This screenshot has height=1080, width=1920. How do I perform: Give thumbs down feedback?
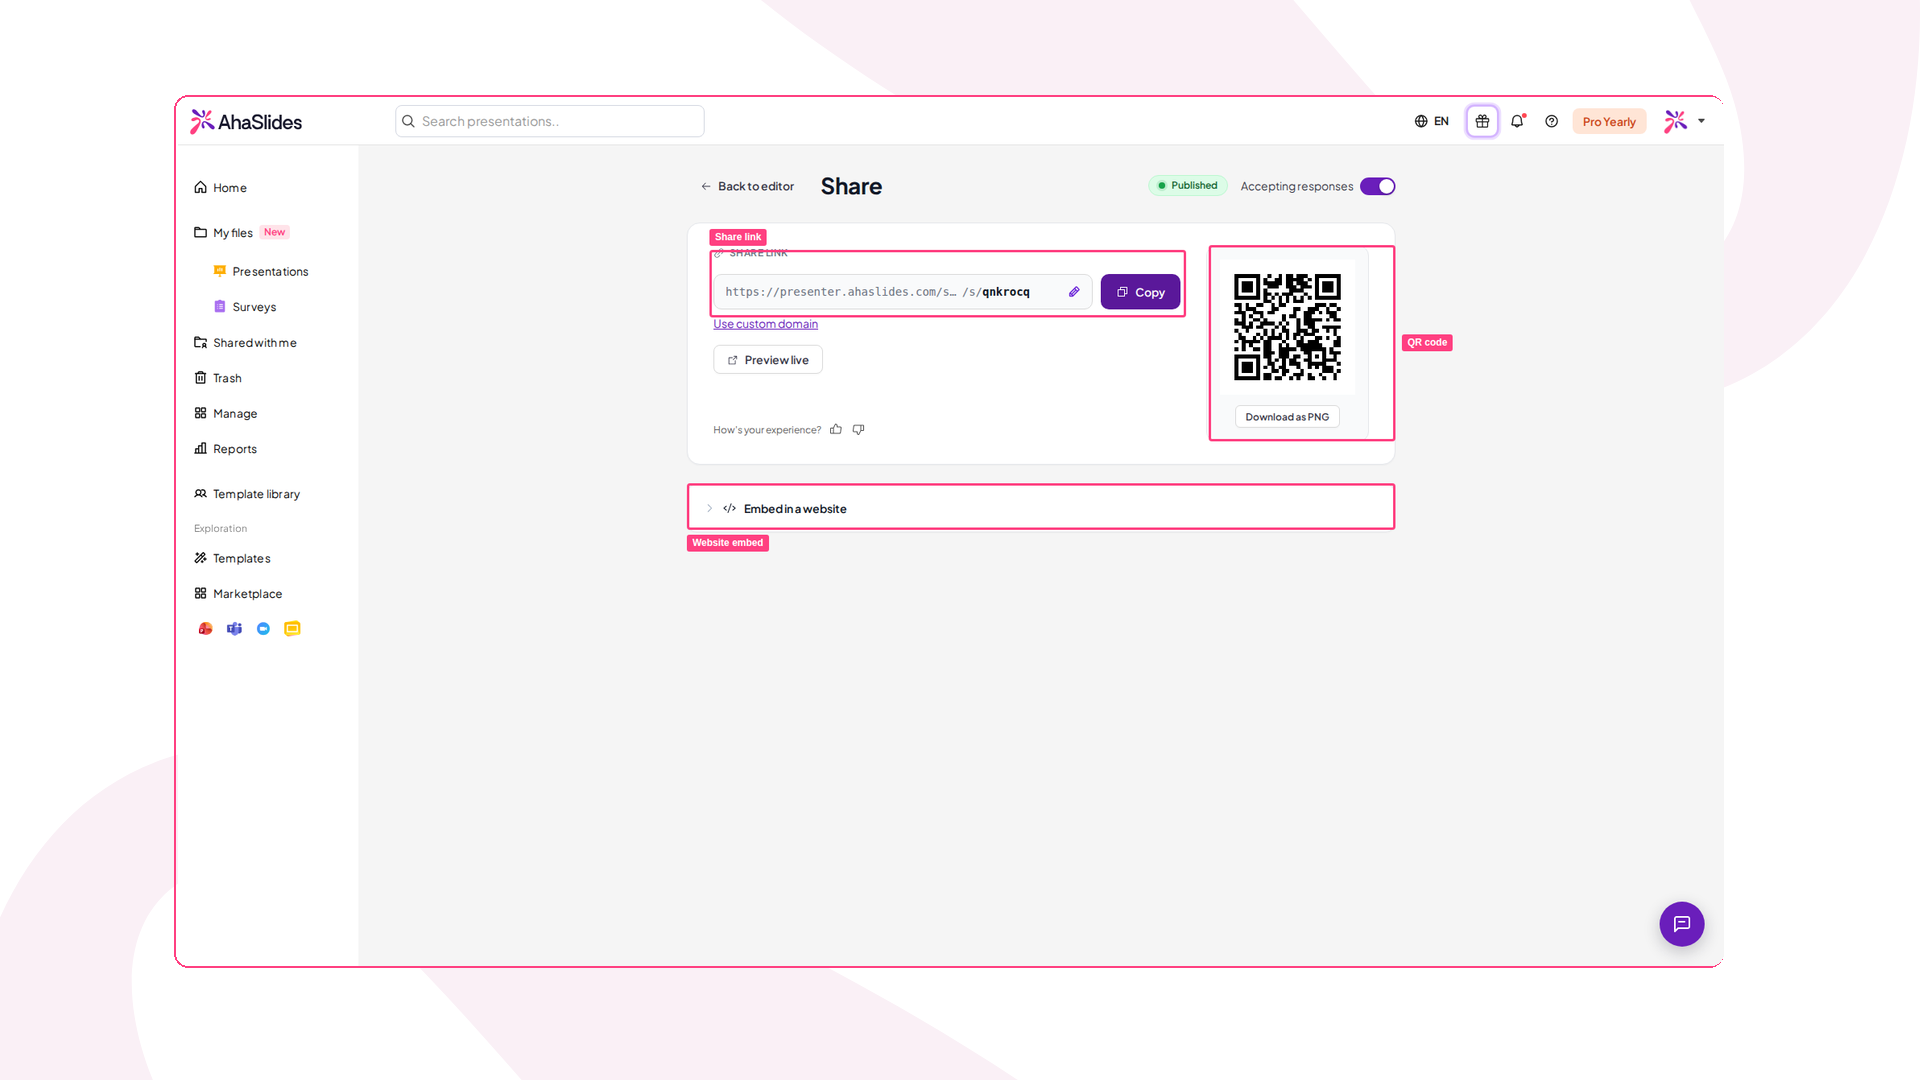(x=858, y=430)
